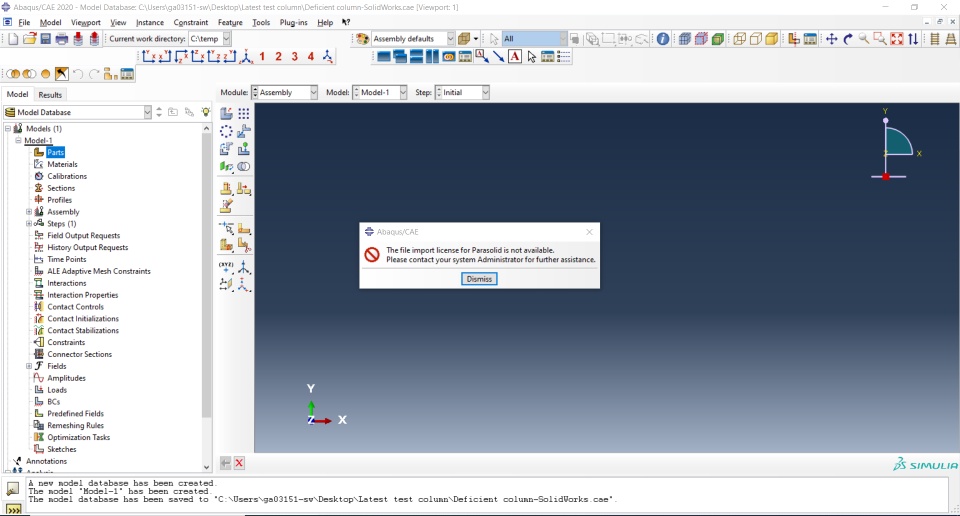
Task: Click the create datum point XYZ icon
Action: click(x=227, y=267)
